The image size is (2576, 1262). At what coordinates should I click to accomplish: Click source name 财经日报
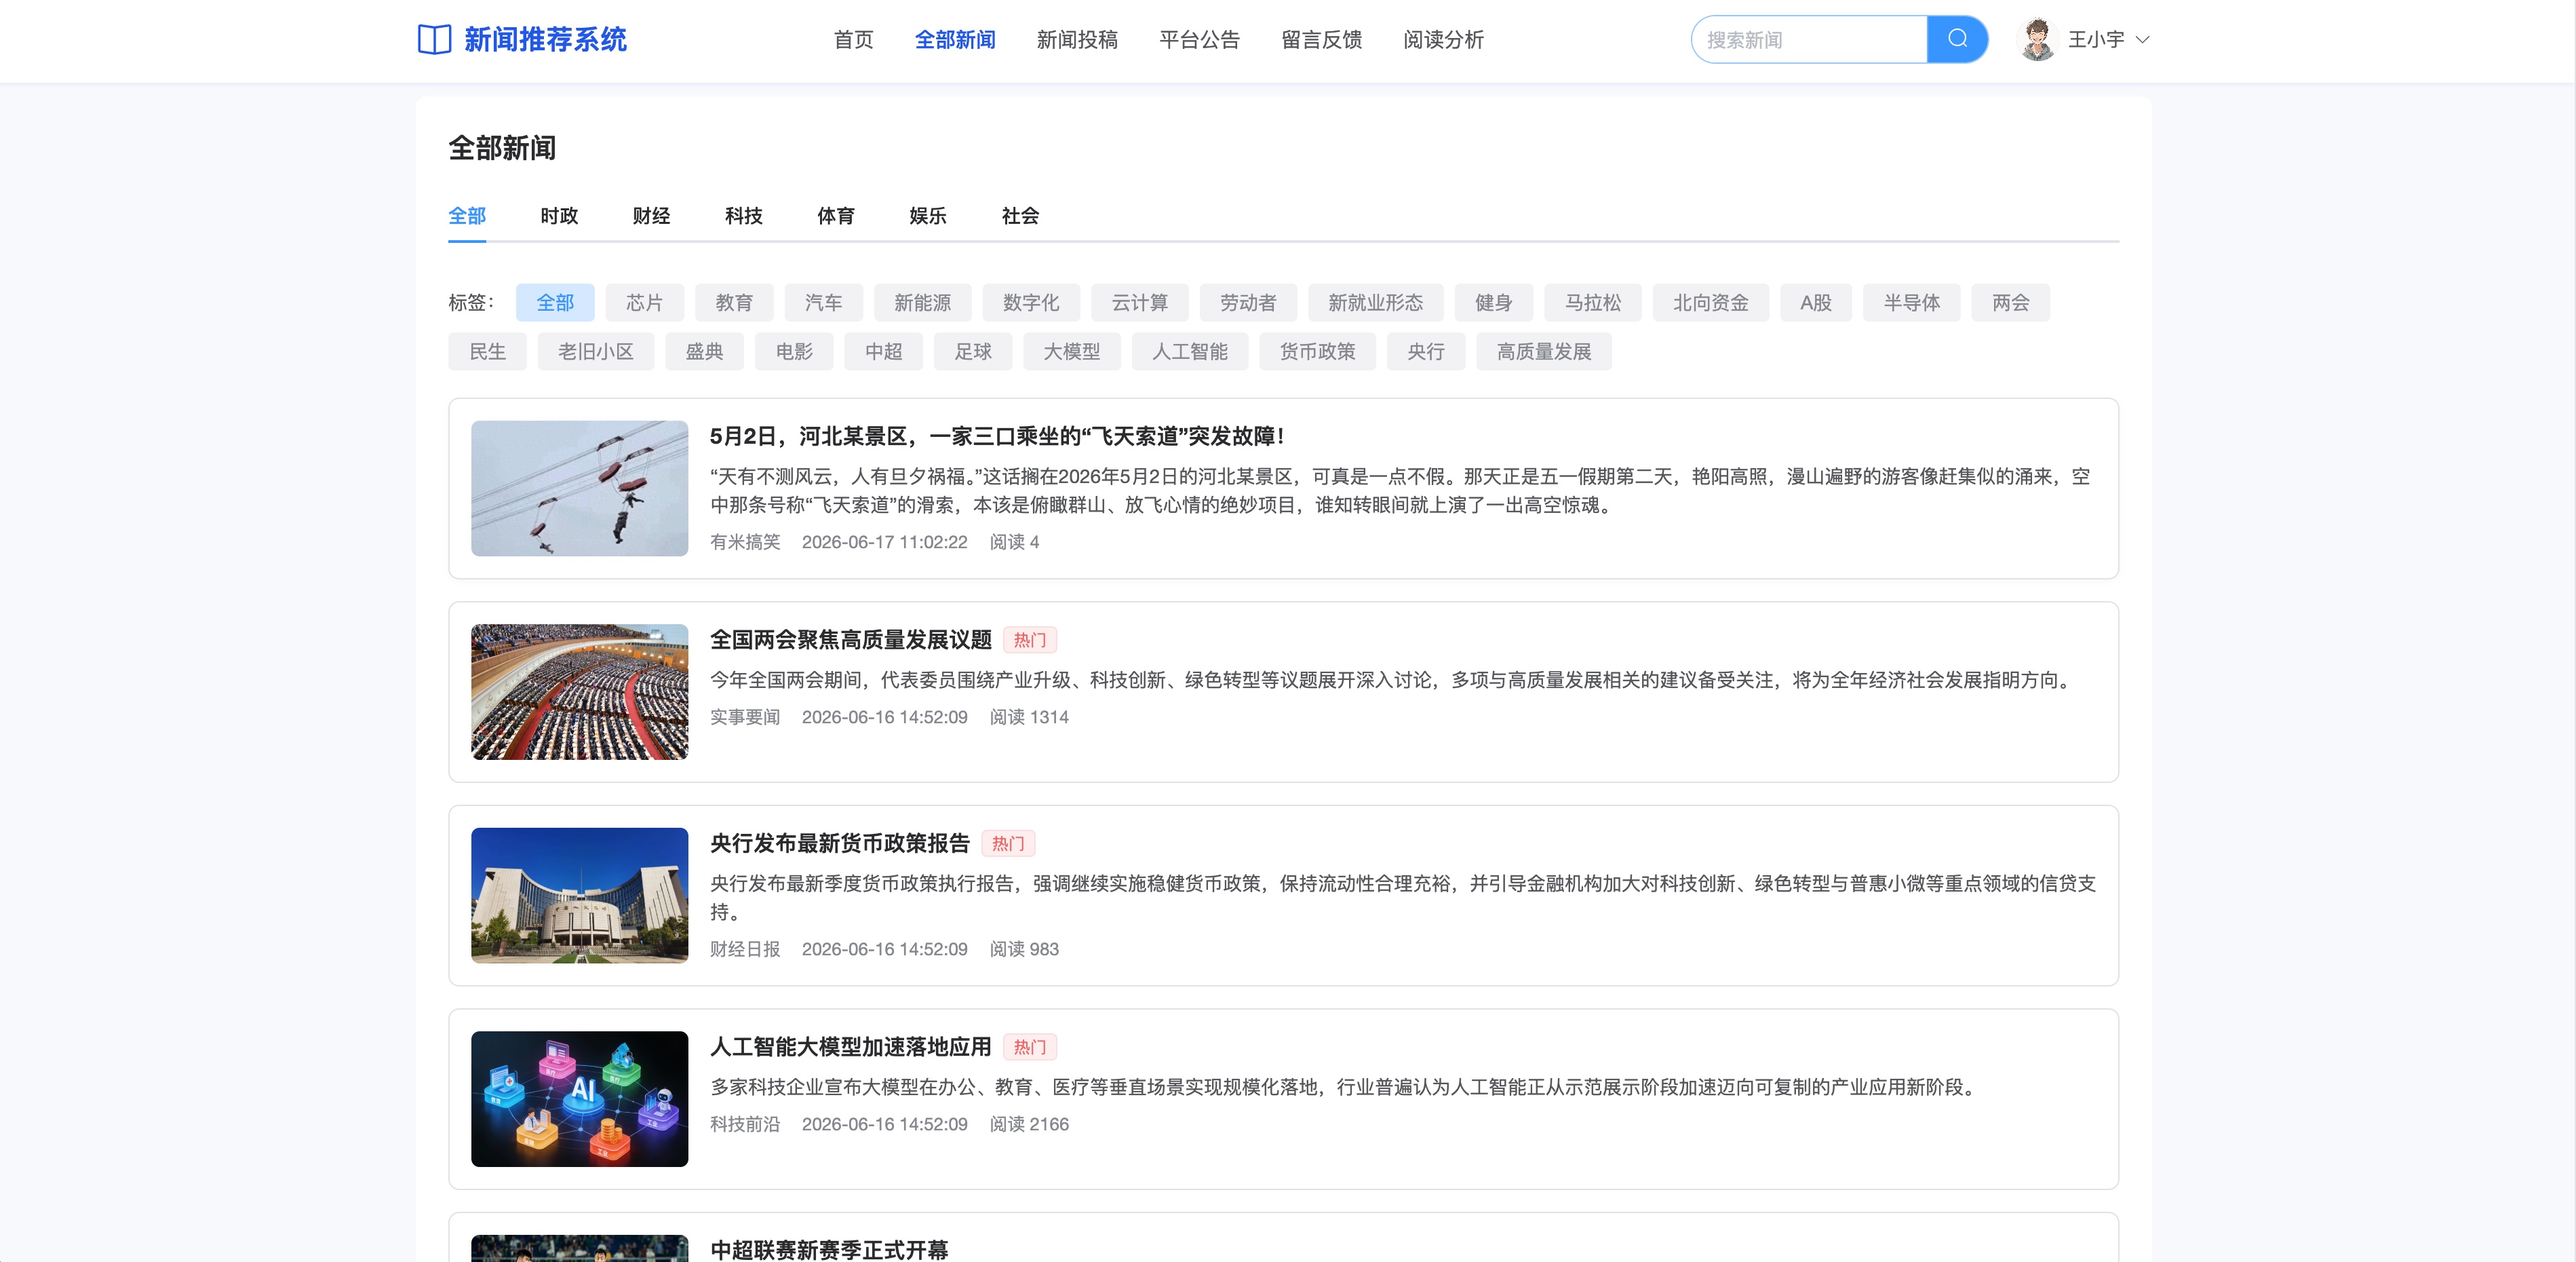[x=745, y=948]
